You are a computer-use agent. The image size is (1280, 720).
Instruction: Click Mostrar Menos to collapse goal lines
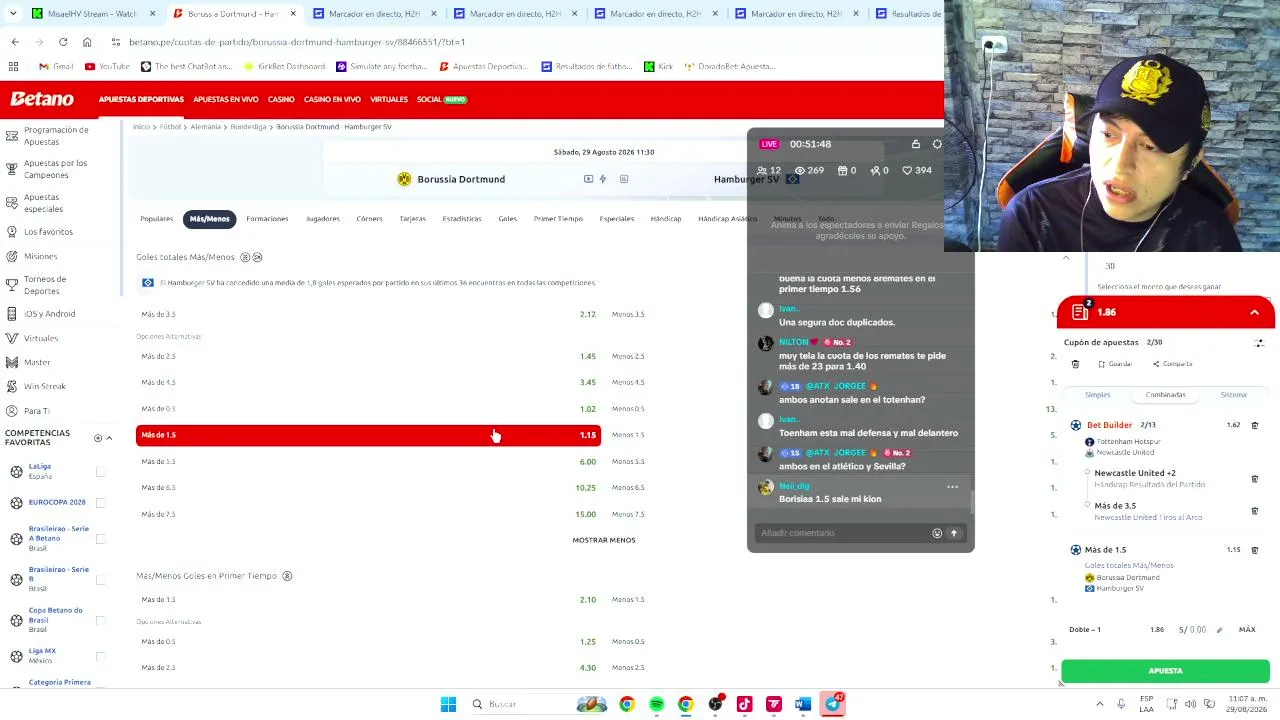(x=604, y=540)
